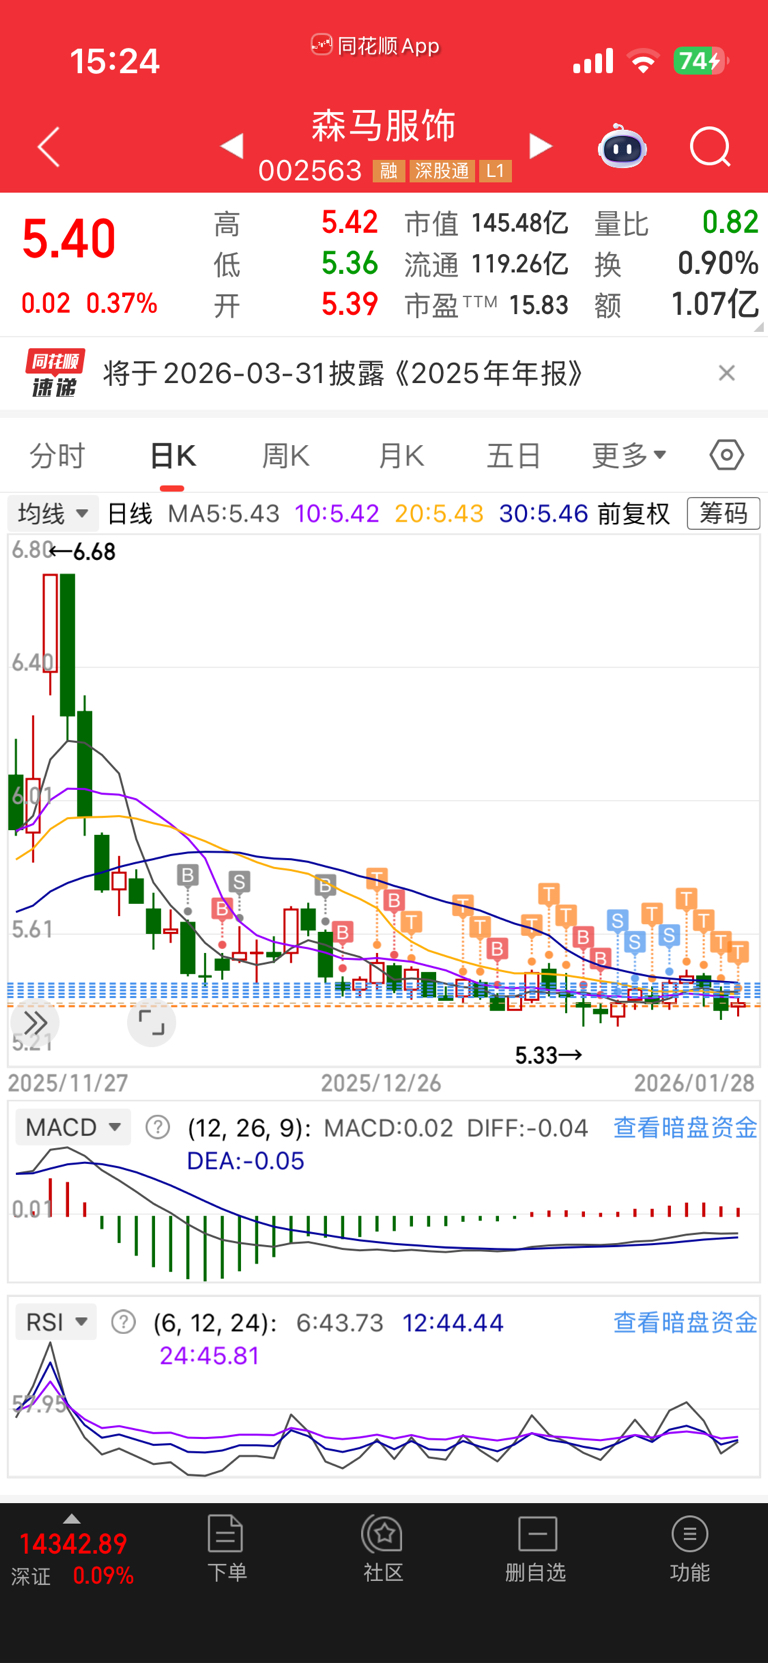The height and width of the screenshot is (1663, 768).
Task: Tap the MA 10:5.42 purple label
Action: click(337, 513)
